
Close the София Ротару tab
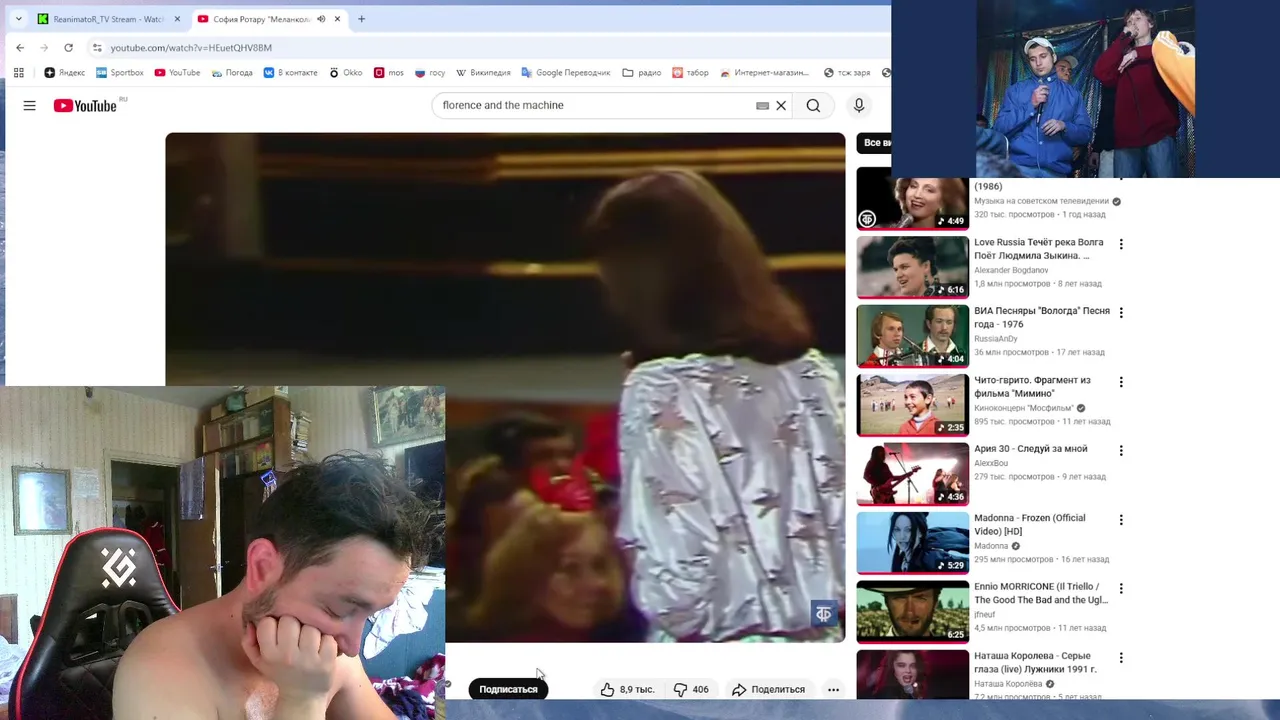pyautogui.click(x=338, y=19)
